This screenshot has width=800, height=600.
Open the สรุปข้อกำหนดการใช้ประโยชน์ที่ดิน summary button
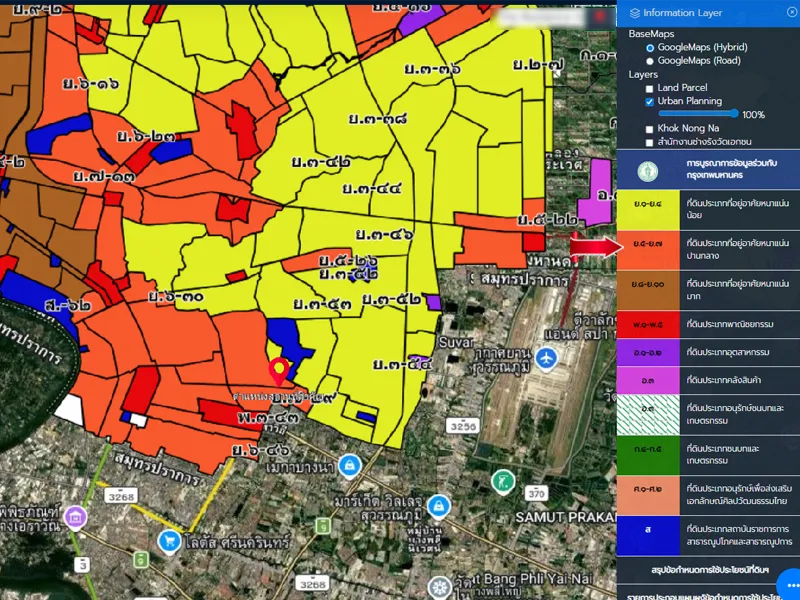(707, 569)
